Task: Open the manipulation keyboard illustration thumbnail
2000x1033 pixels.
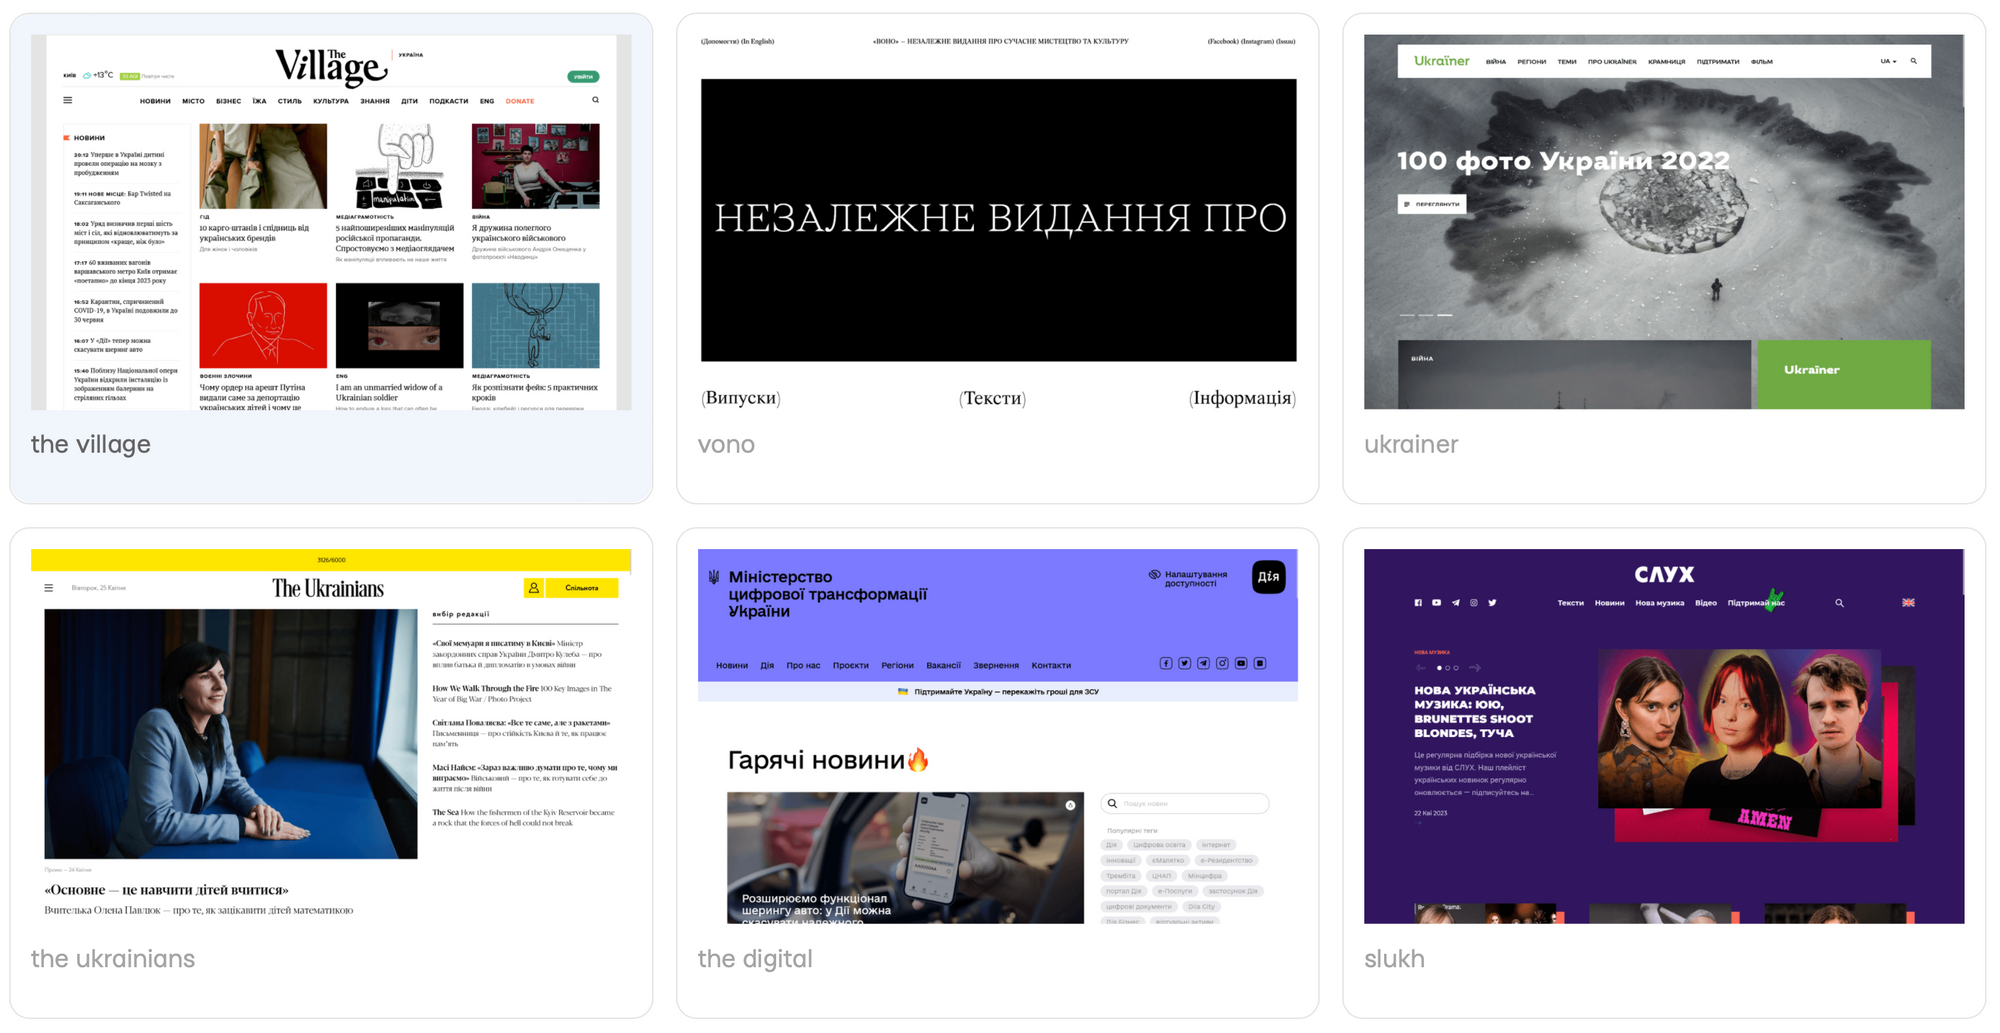Action: 399,166
